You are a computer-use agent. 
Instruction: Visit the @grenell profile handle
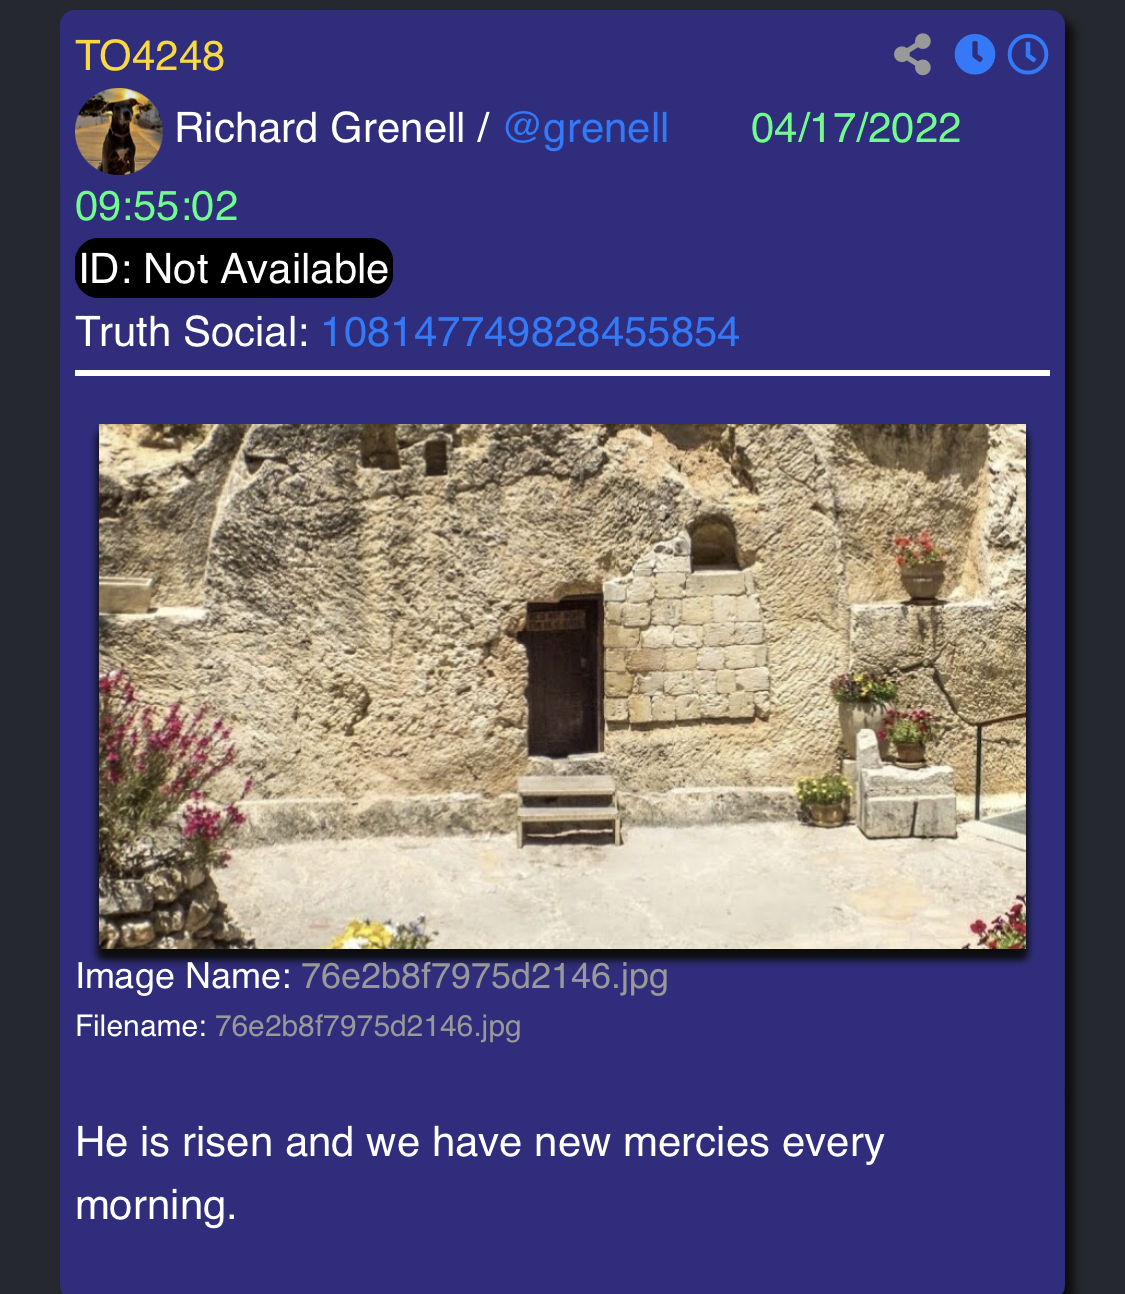pos(586,128)
